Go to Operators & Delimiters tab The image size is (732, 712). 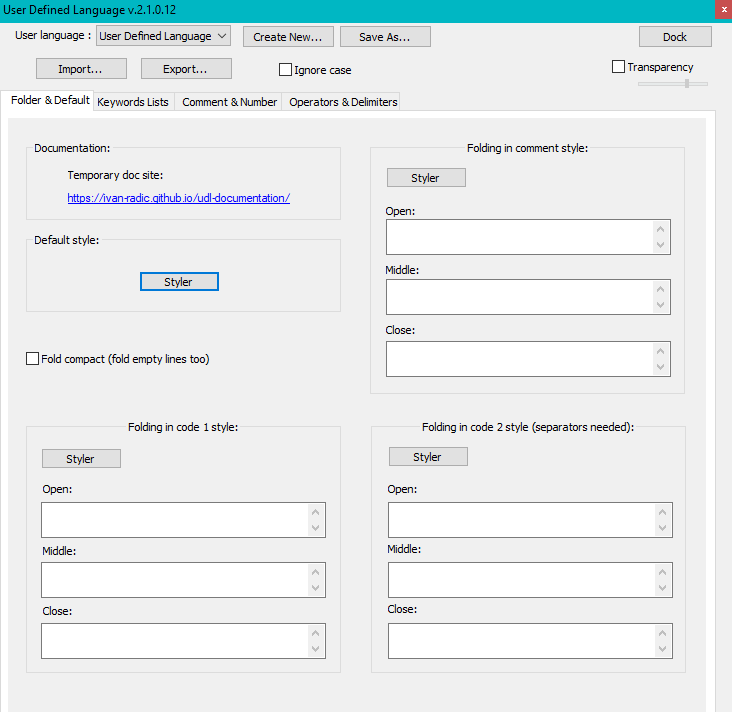[x=343, y=102]
